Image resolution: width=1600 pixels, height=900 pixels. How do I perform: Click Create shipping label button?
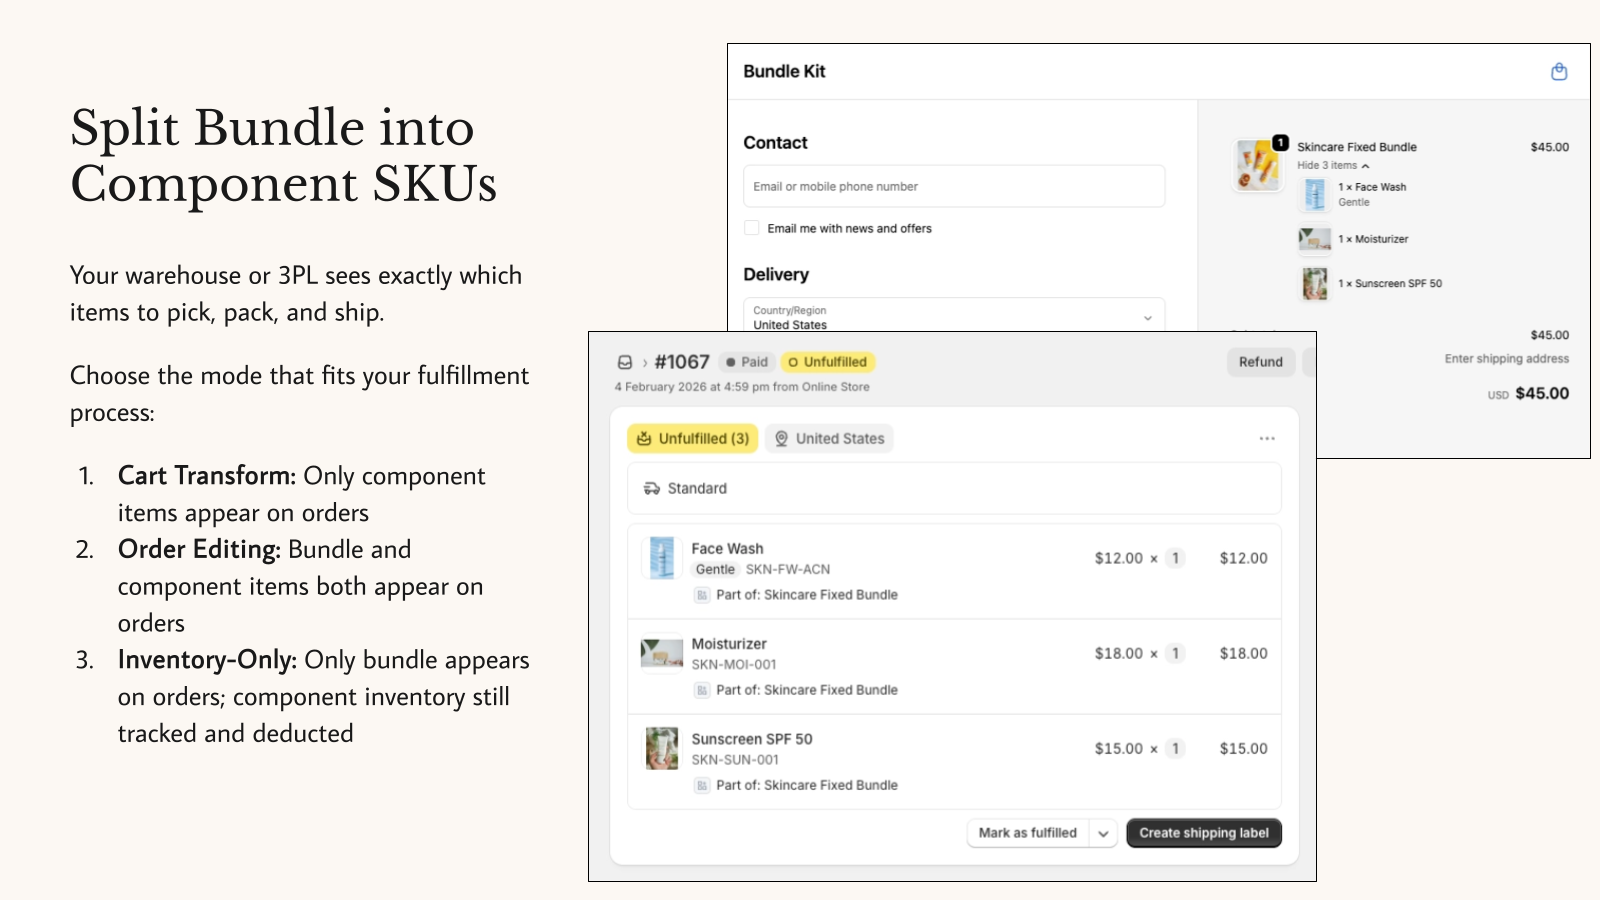point(1204,833)
